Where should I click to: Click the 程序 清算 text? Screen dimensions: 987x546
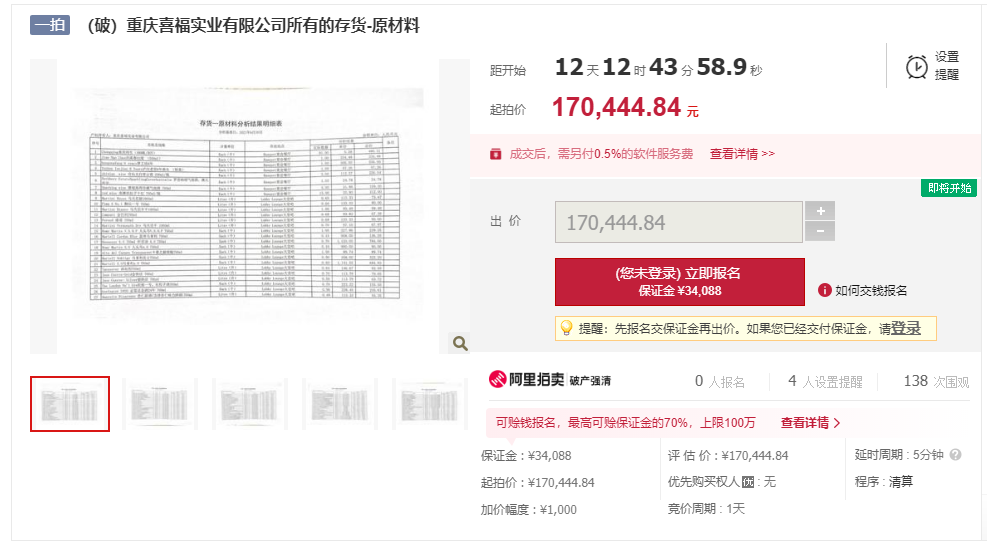pos(884,482)
